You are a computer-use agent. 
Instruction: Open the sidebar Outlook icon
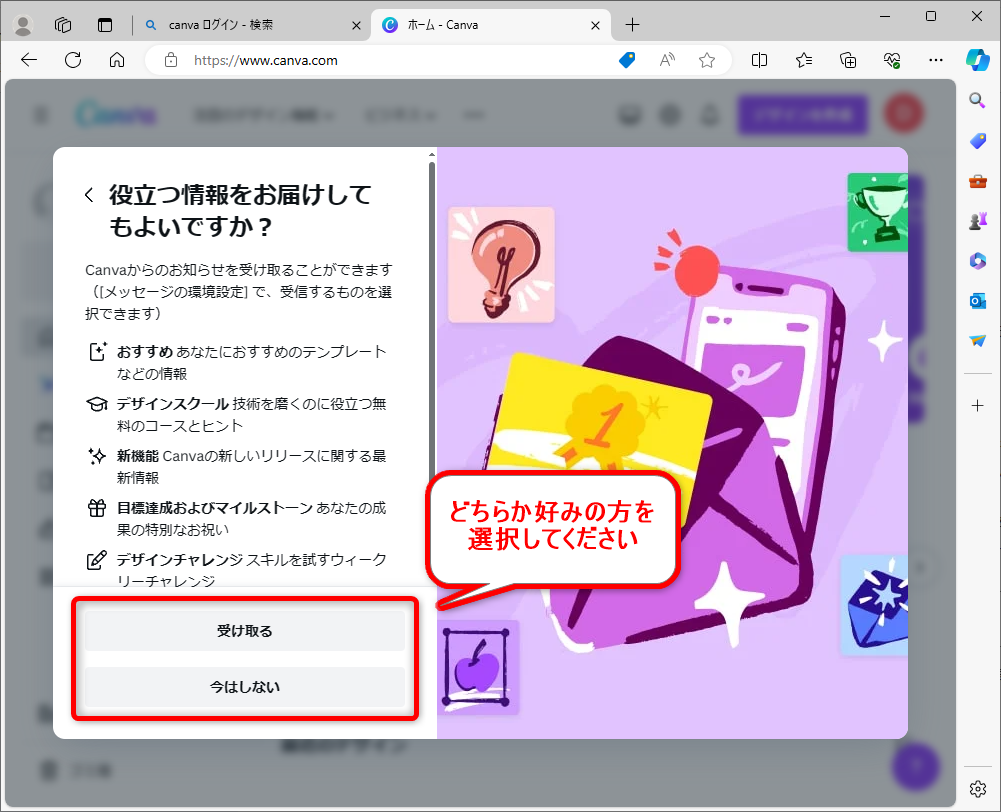click(977, 301)
